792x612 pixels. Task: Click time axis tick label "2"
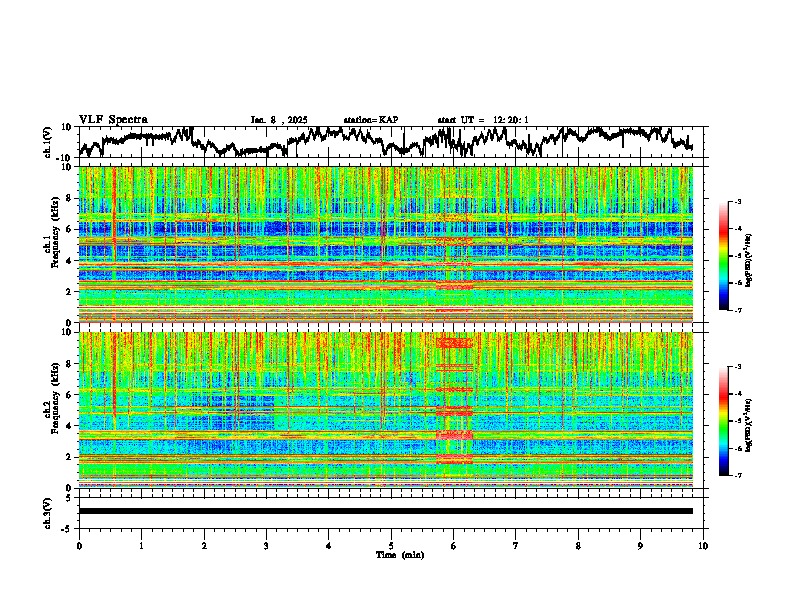[x=204, y=546]
